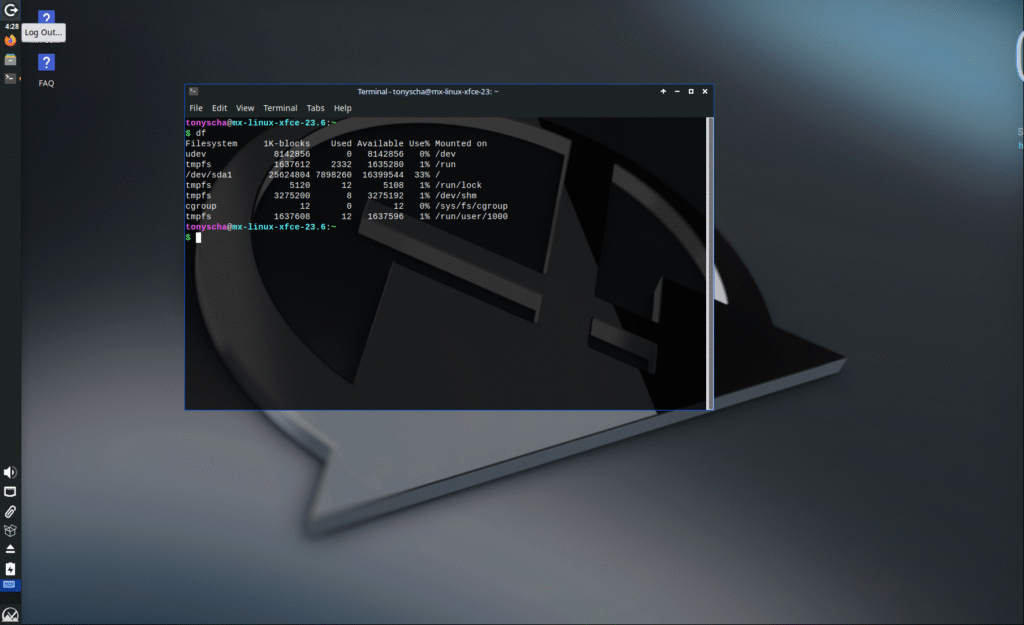Viewport: 1024px width, 625px height.
Task: Click the '16399544' available value
Action: click(383, 175)
